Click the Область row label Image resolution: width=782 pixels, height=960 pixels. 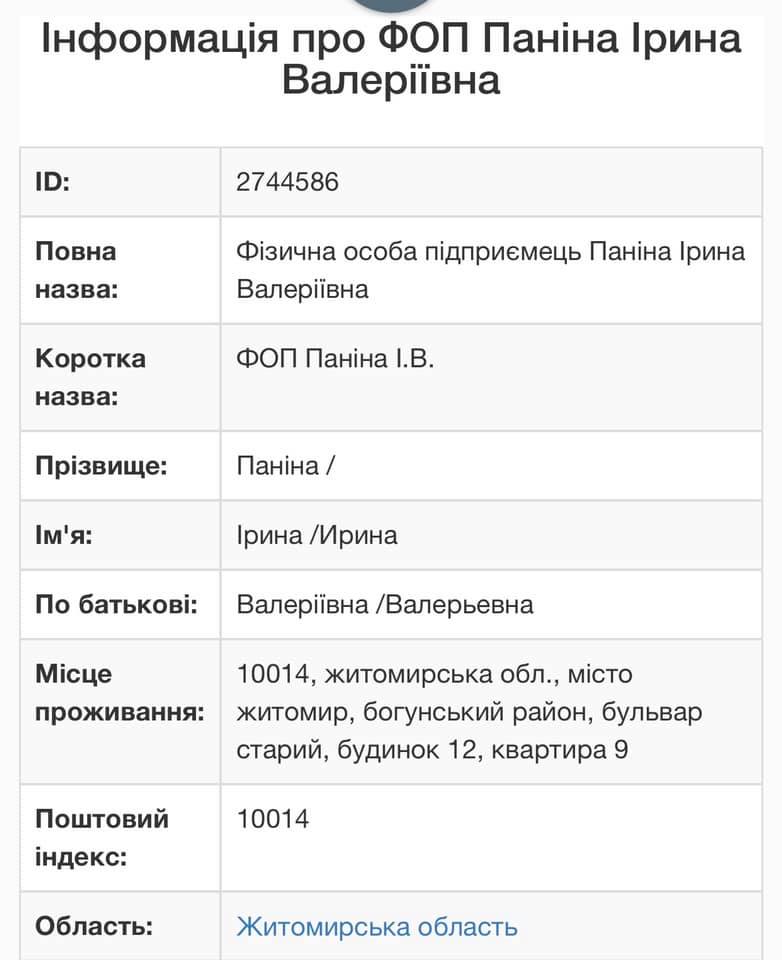(94, 926)
